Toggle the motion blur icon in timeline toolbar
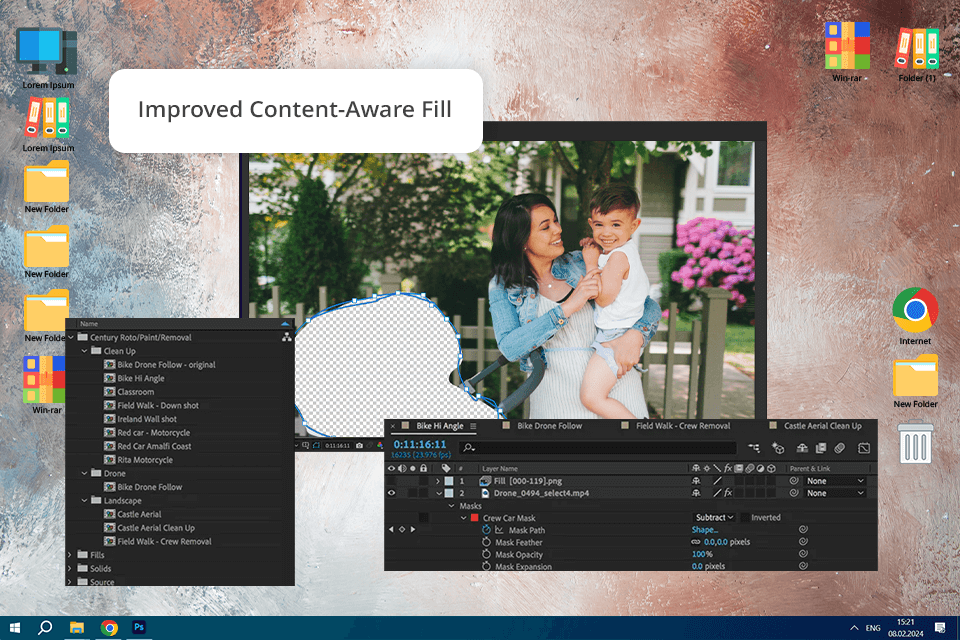Viewport: 960px width, 640px height. point(840,448)
